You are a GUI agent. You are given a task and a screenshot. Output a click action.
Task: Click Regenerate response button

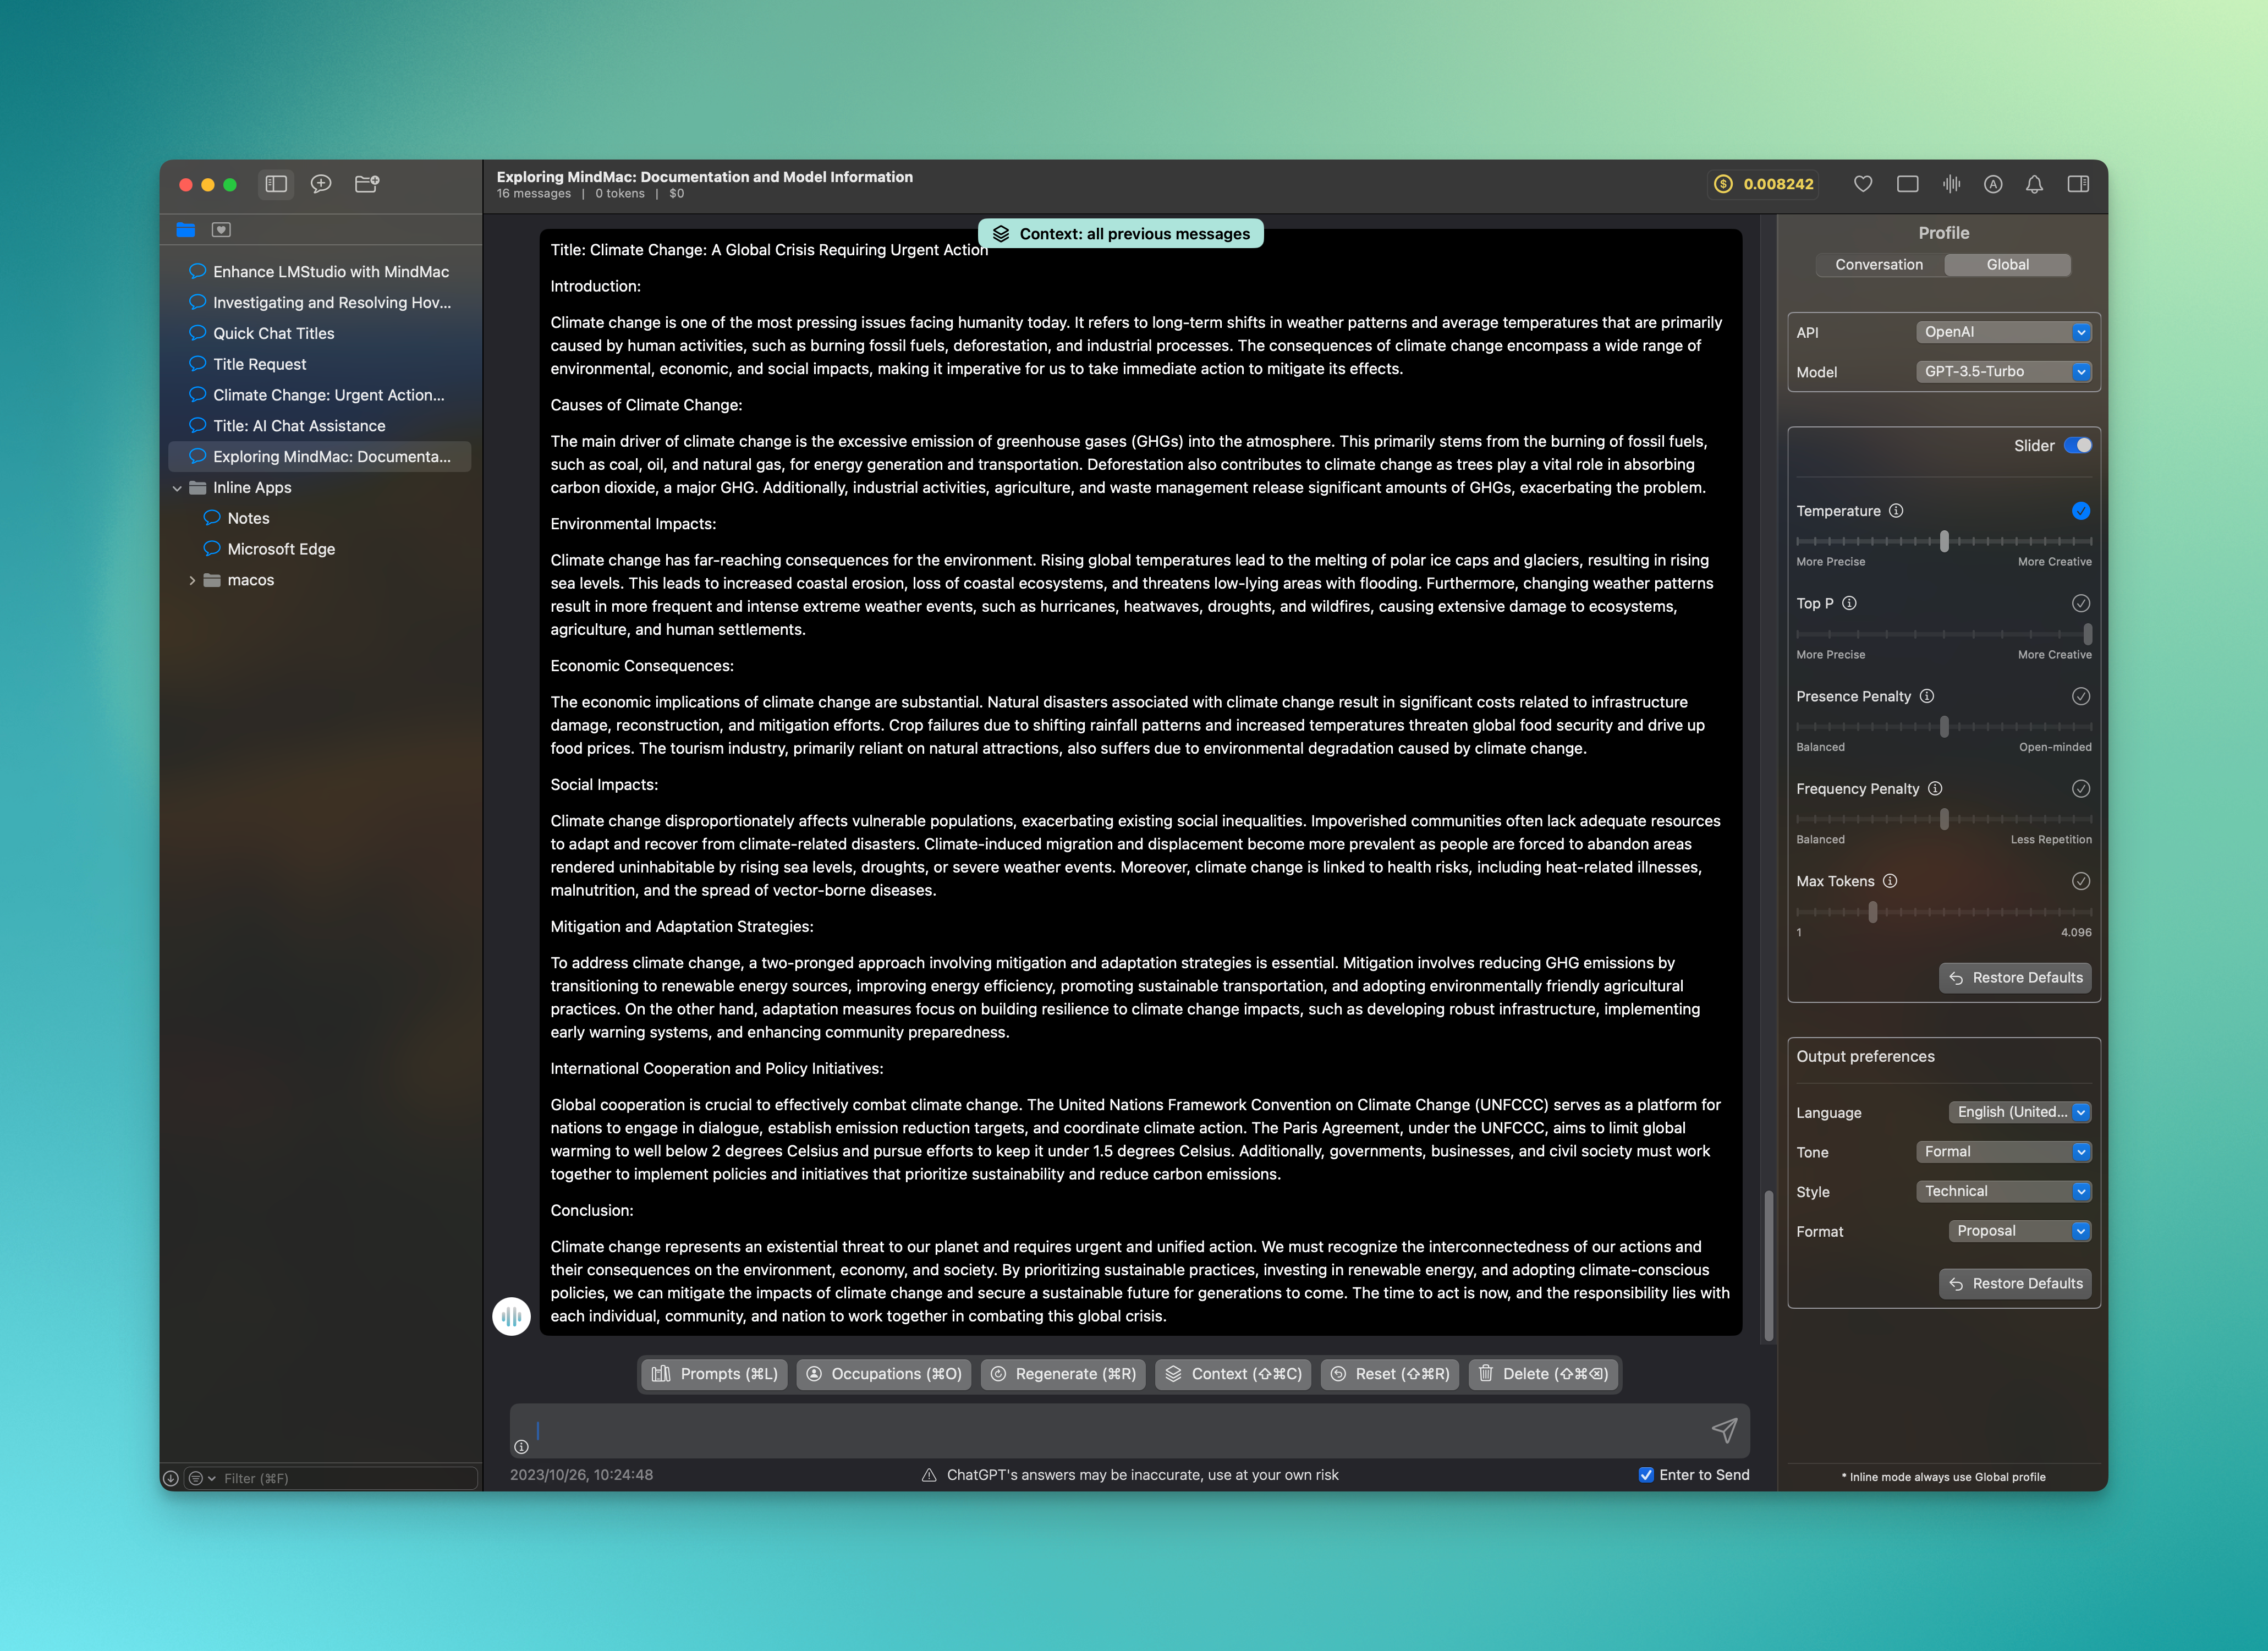1062,1374
